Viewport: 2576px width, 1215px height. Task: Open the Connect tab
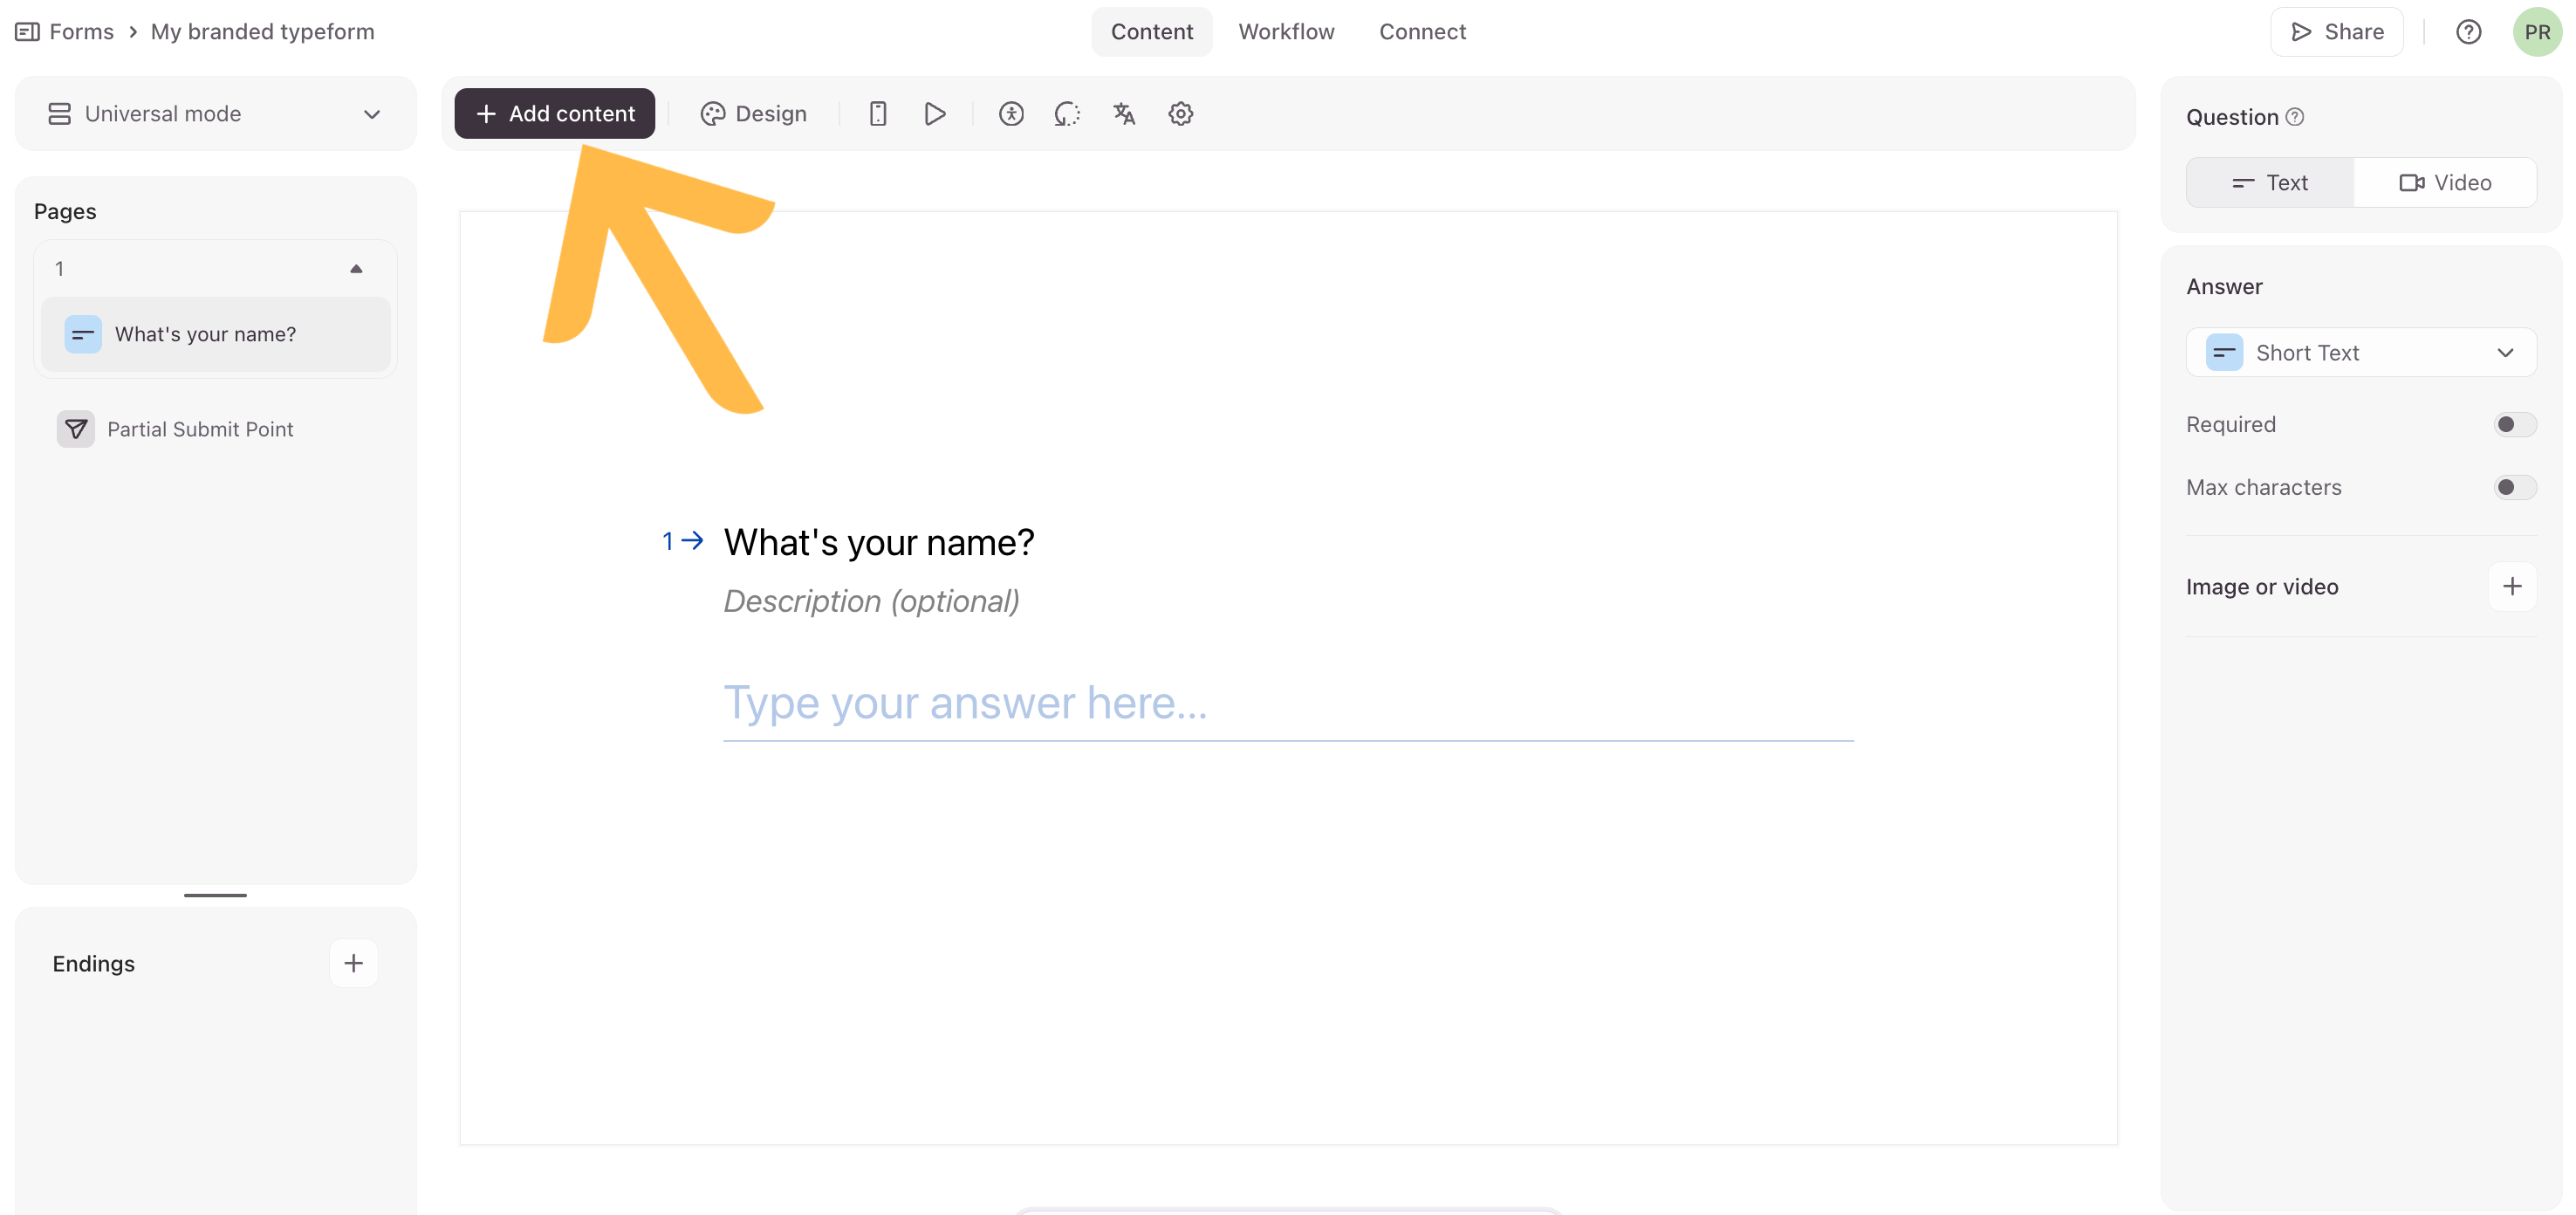(x=1422, y=32)
